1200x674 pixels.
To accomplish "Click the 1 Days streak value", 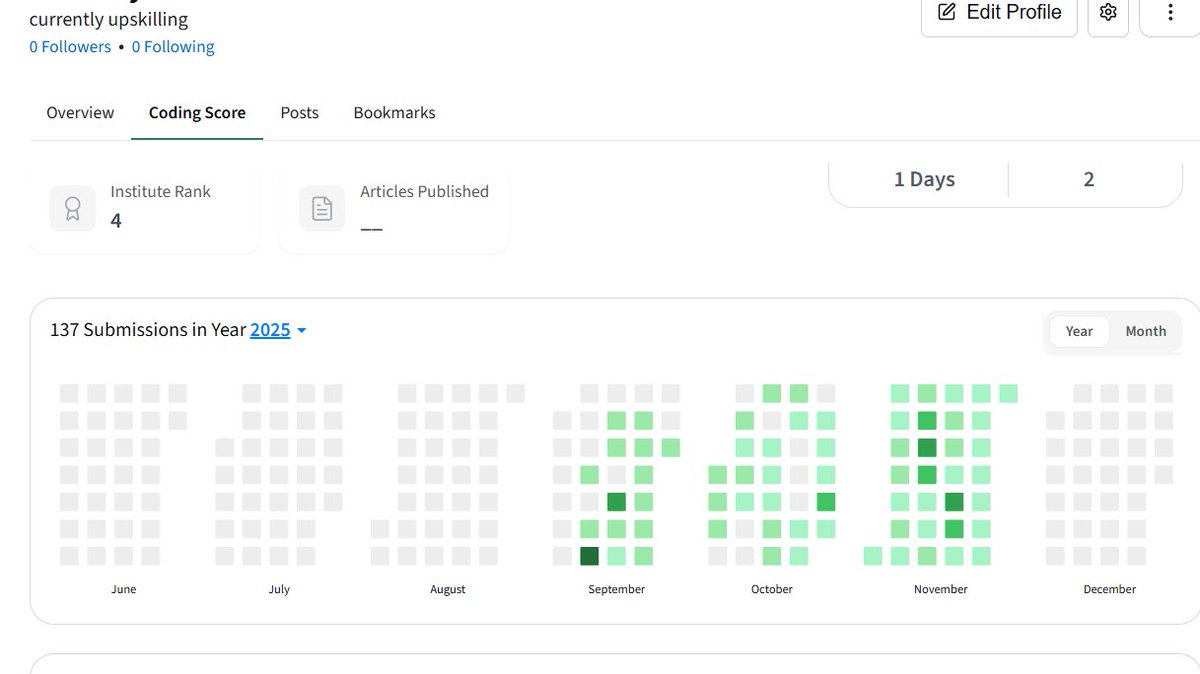I will 924,179.
